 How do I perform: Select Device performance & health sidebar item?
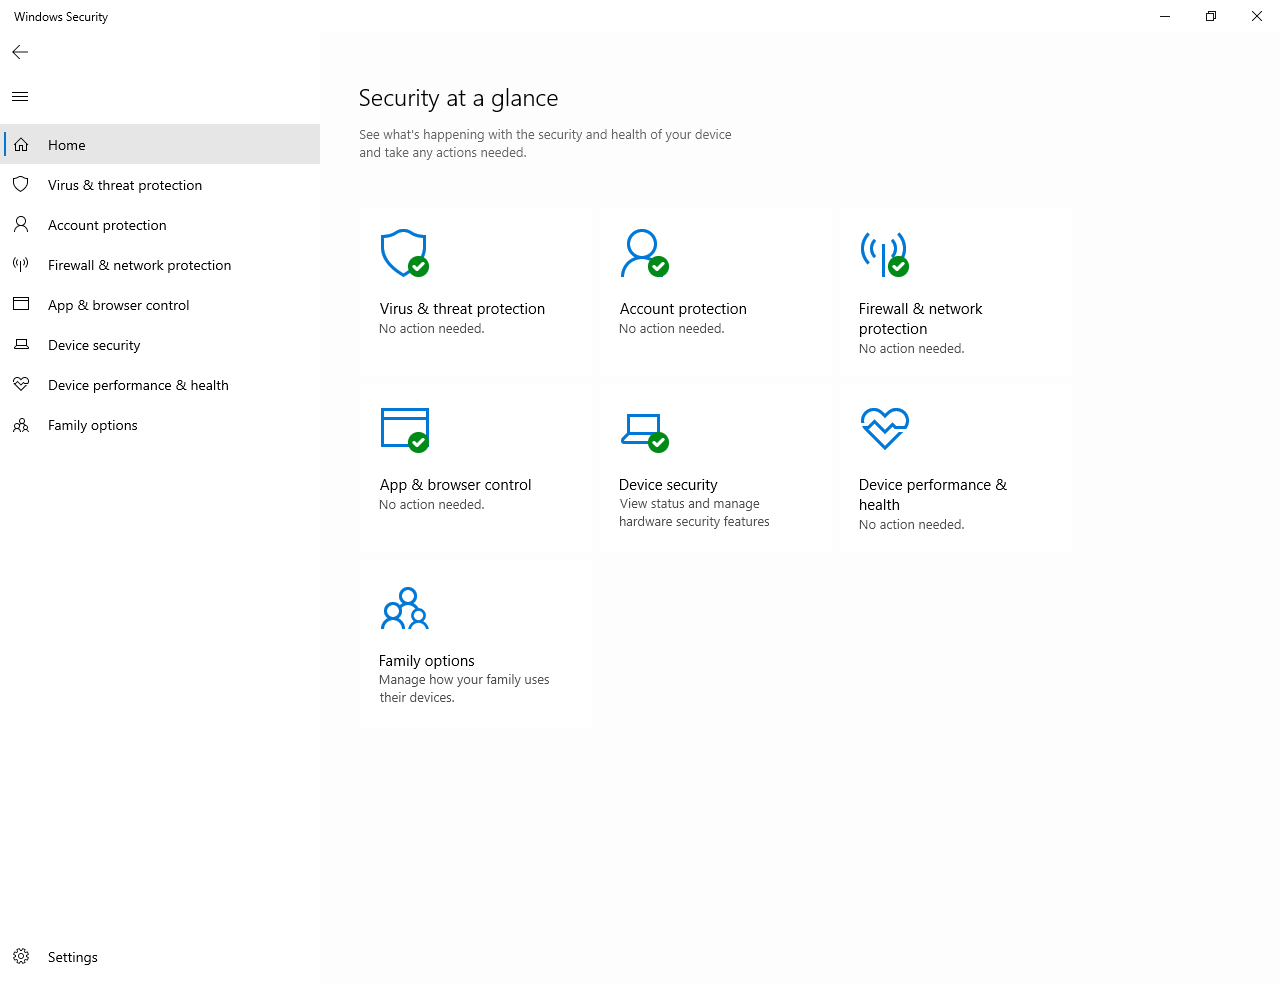pyautogui.click(x=138, y=385)
